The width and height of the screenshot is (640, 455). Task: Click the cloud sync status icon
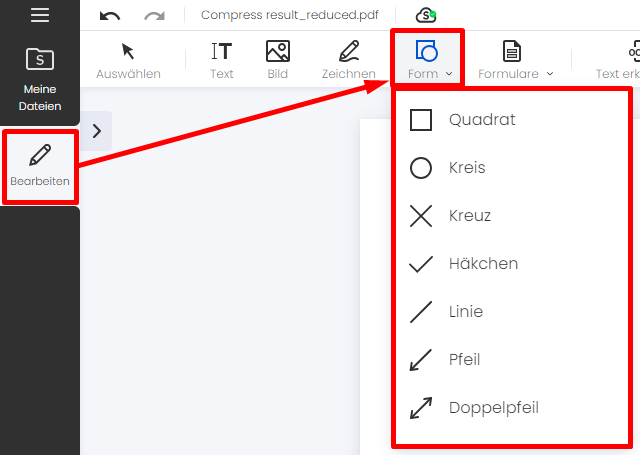[426, 16]
